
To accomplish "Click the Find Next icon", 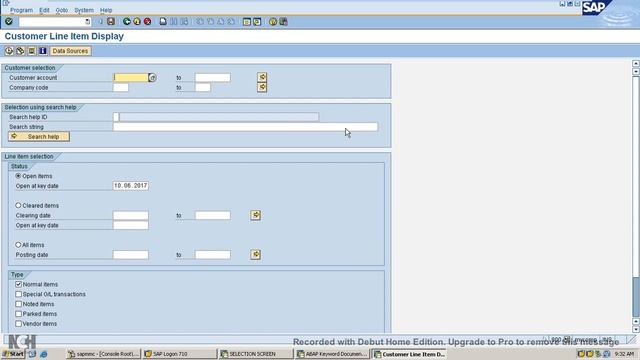I will [x=184, y=21].
